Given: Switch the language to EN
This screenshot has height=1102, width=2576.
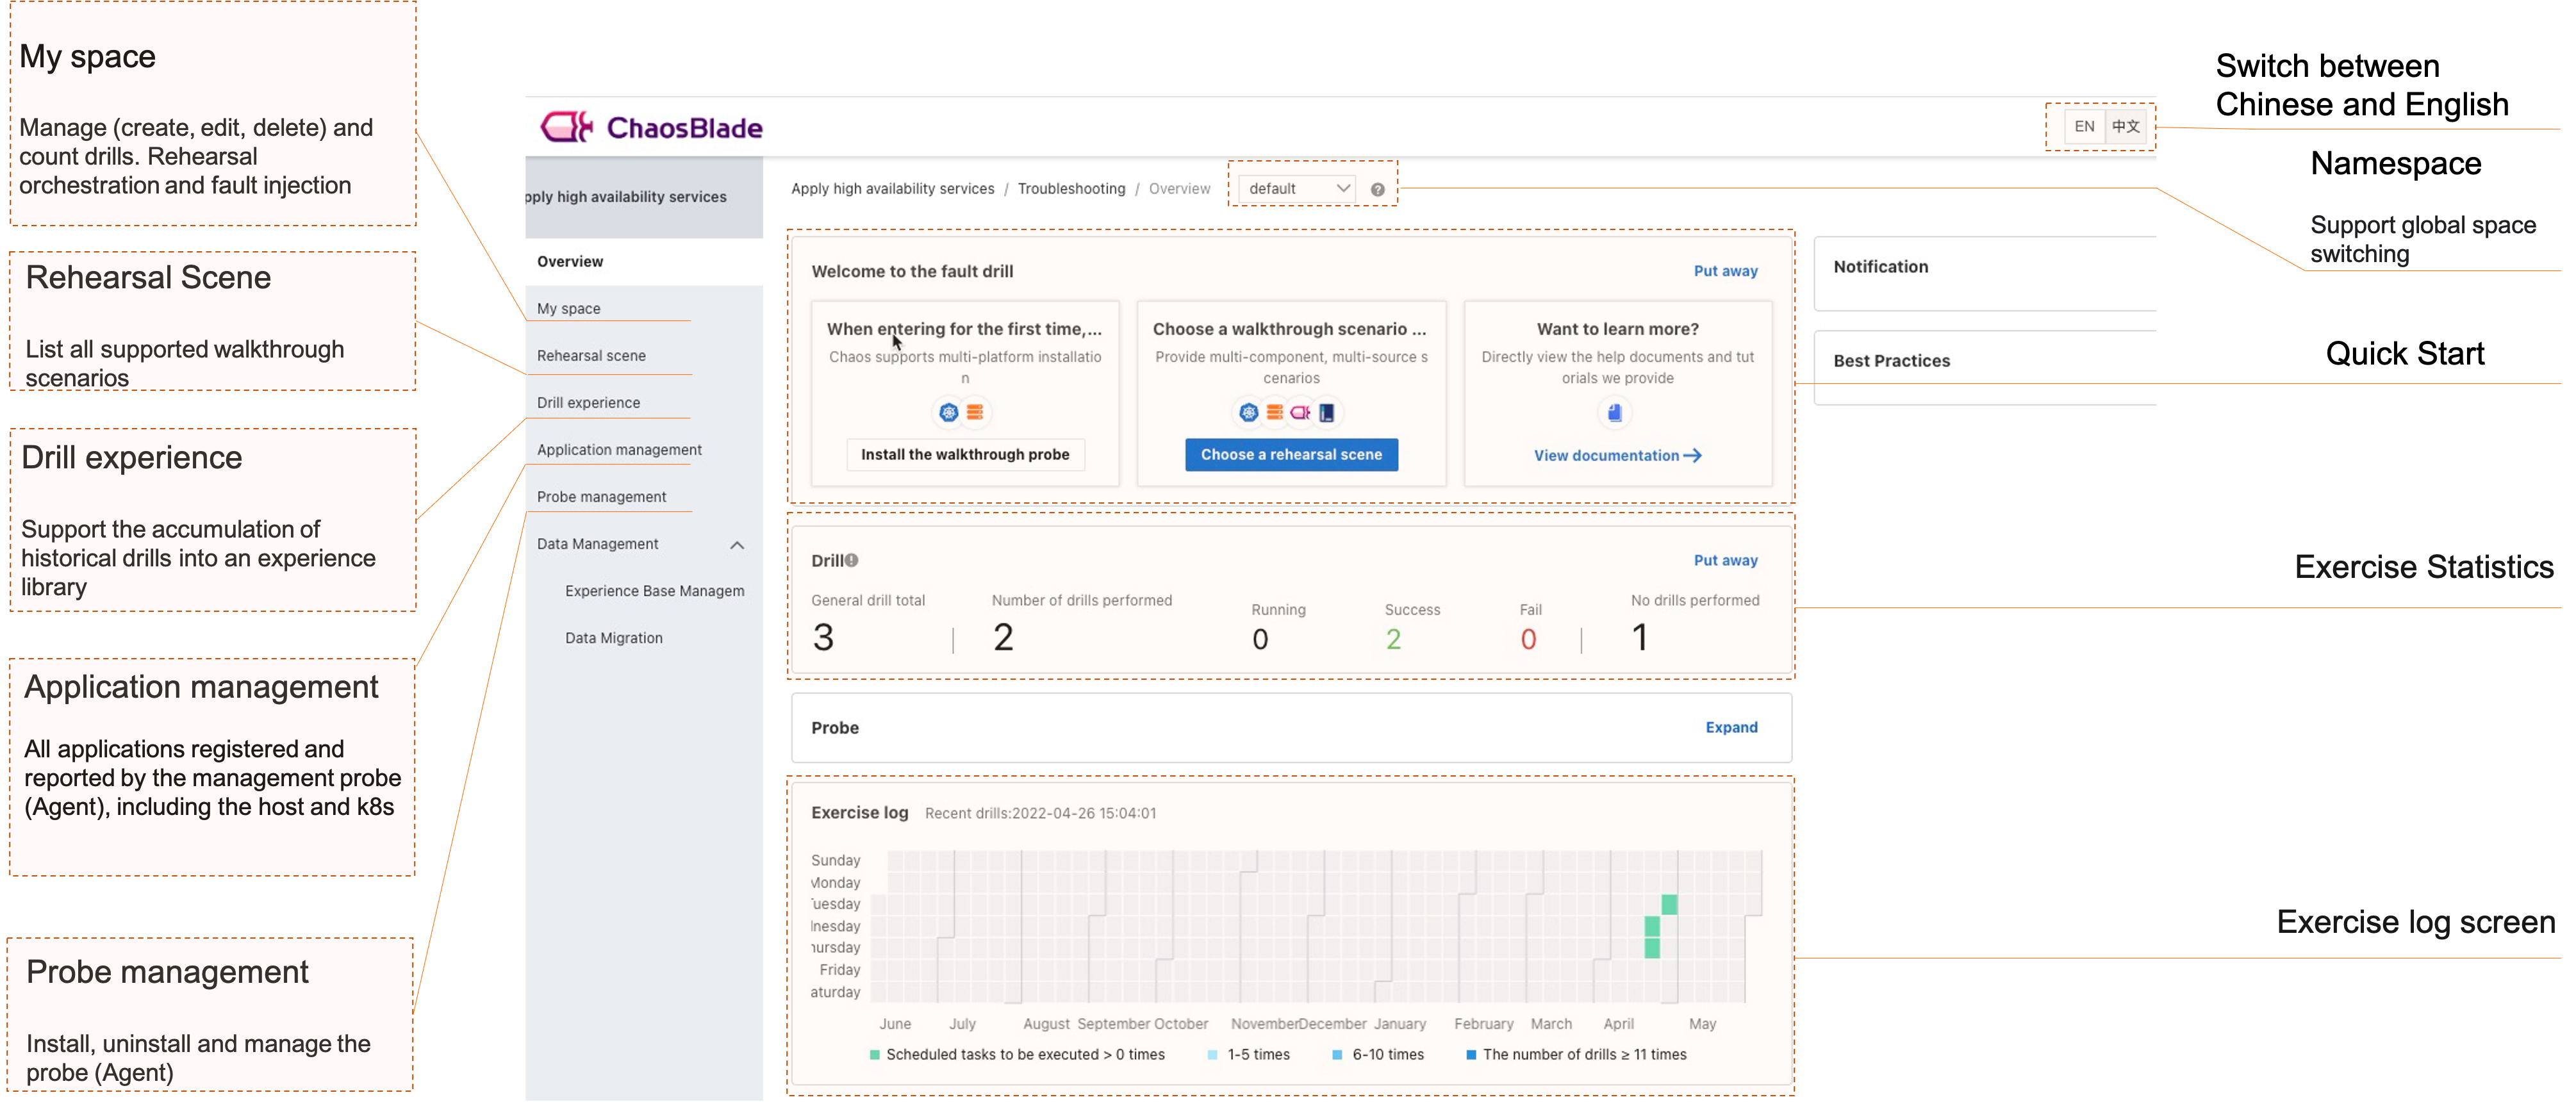Looking at the screenshot, I should pos(2084,126).
